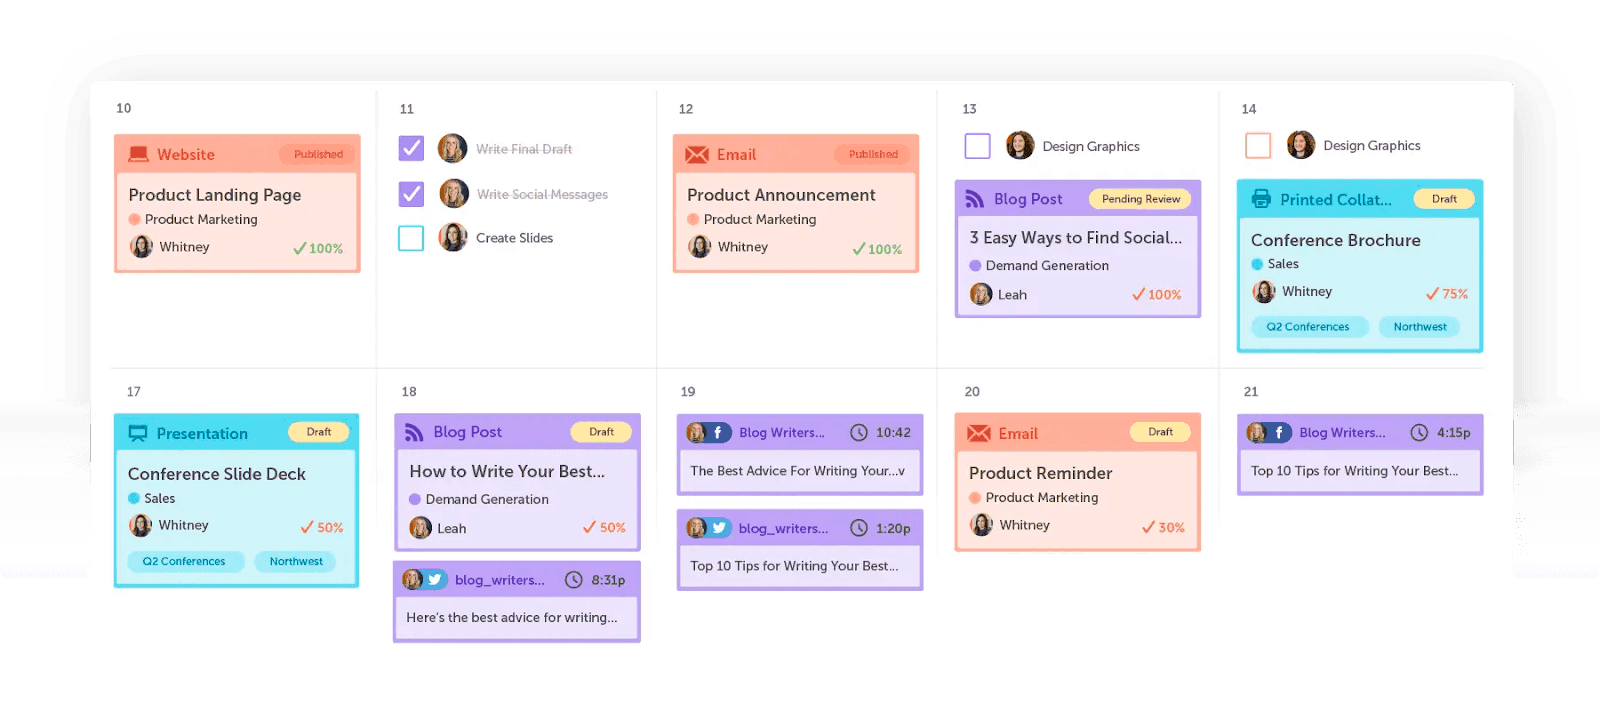This screenshot has width=1600, height=711.
Task: Click the Facebook icon on the 10:42 message
Action: point(718,433)
